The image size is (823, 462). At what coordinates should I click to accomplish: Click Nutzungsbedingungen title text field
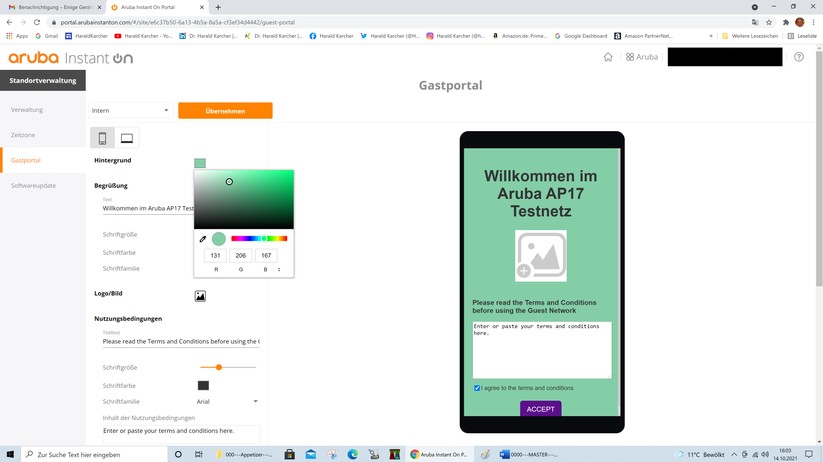click(x=181, y=341)
